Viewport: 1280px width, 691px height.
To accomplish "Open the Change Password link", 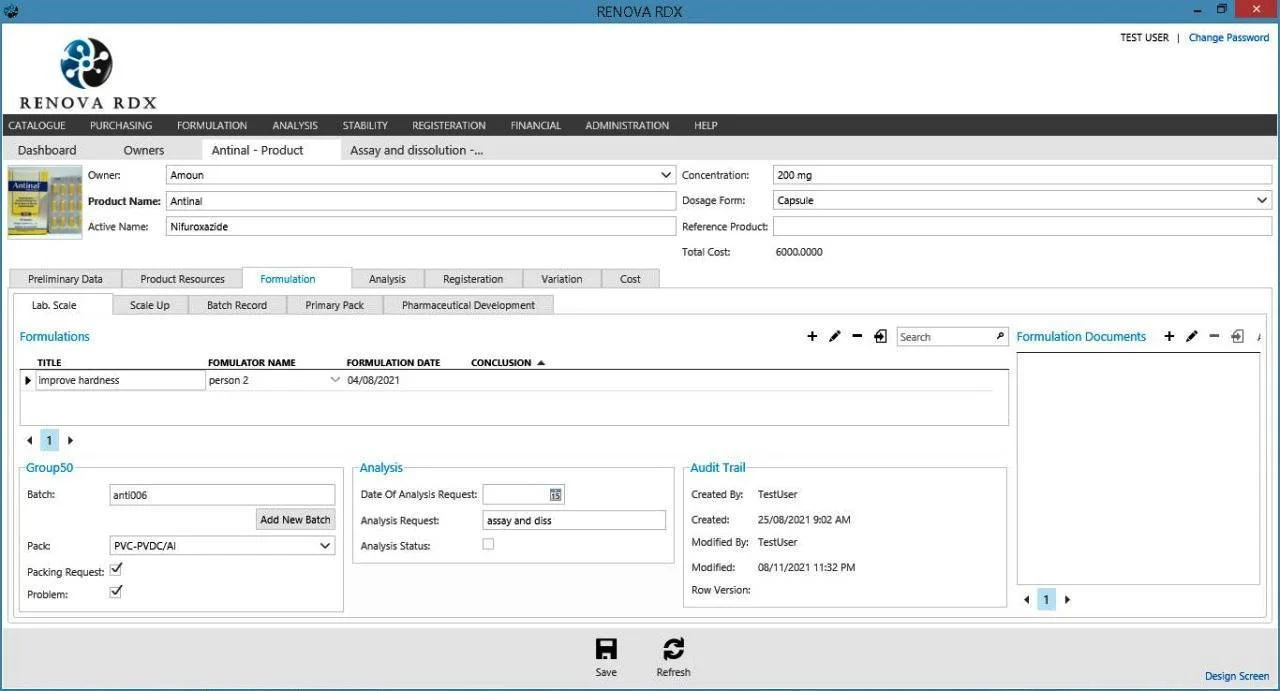I will [1228, 38].
